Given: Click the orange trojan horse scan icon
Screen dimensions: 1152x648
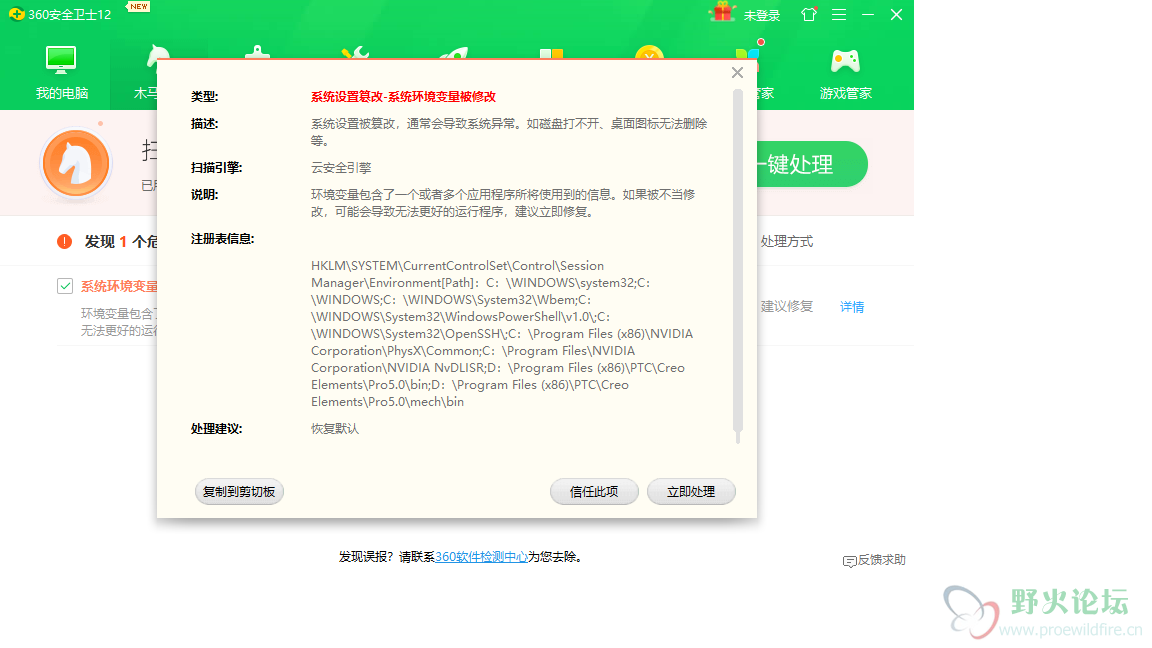Looking at the screenshot, I should point(76,163).
